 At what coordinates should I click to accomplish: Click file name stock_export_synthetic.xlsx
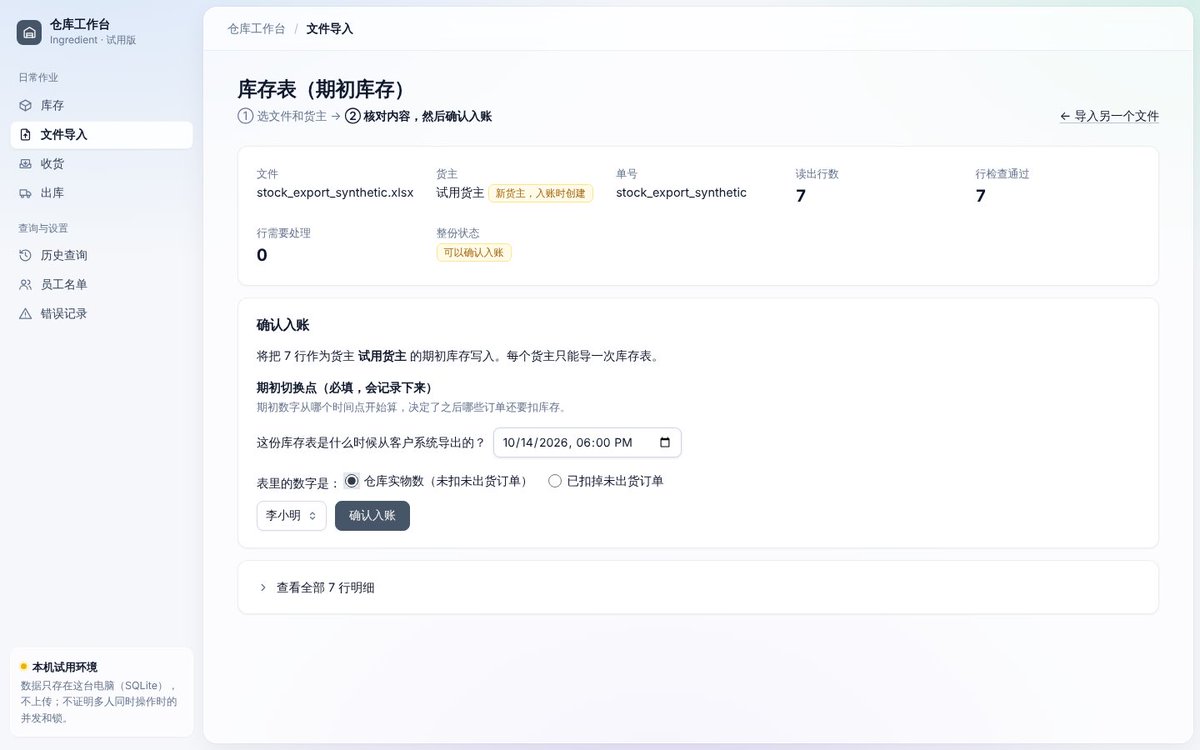click(x=335, y=192)
